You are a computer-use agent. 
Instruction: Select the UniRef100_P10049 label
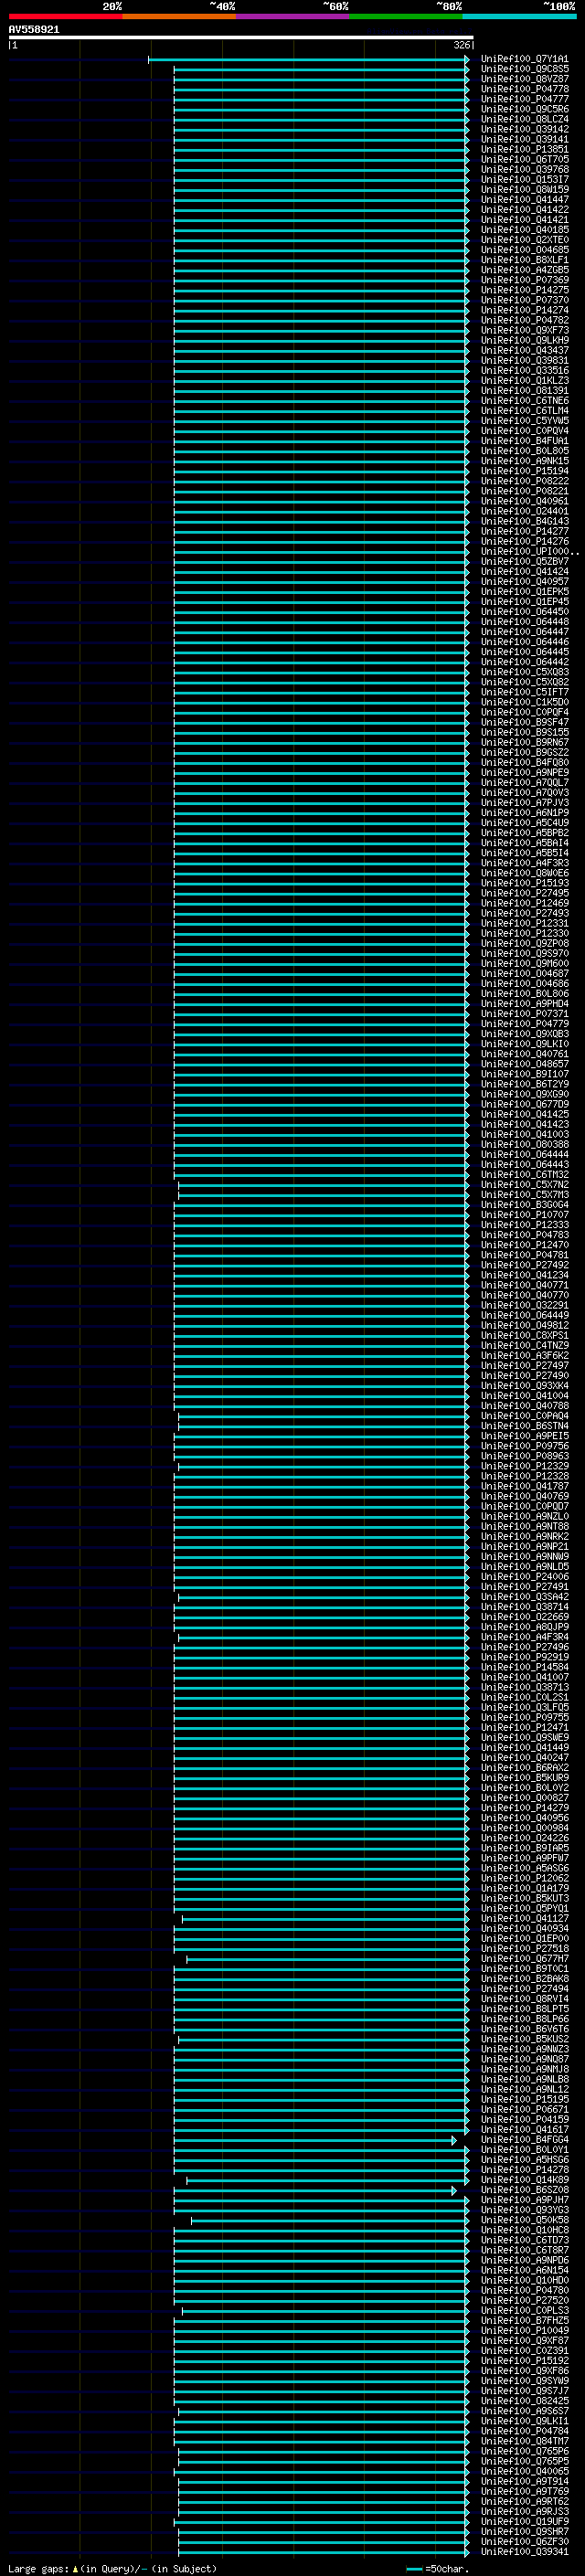tap(524, 2331)
